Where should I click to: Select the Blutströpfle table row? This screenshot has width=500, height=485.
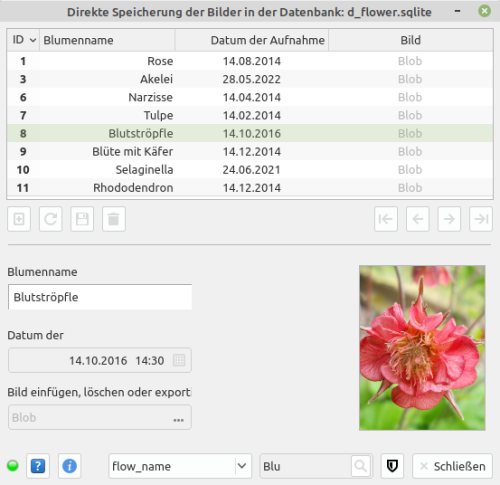pyautogui.click(x=250, y=133)
